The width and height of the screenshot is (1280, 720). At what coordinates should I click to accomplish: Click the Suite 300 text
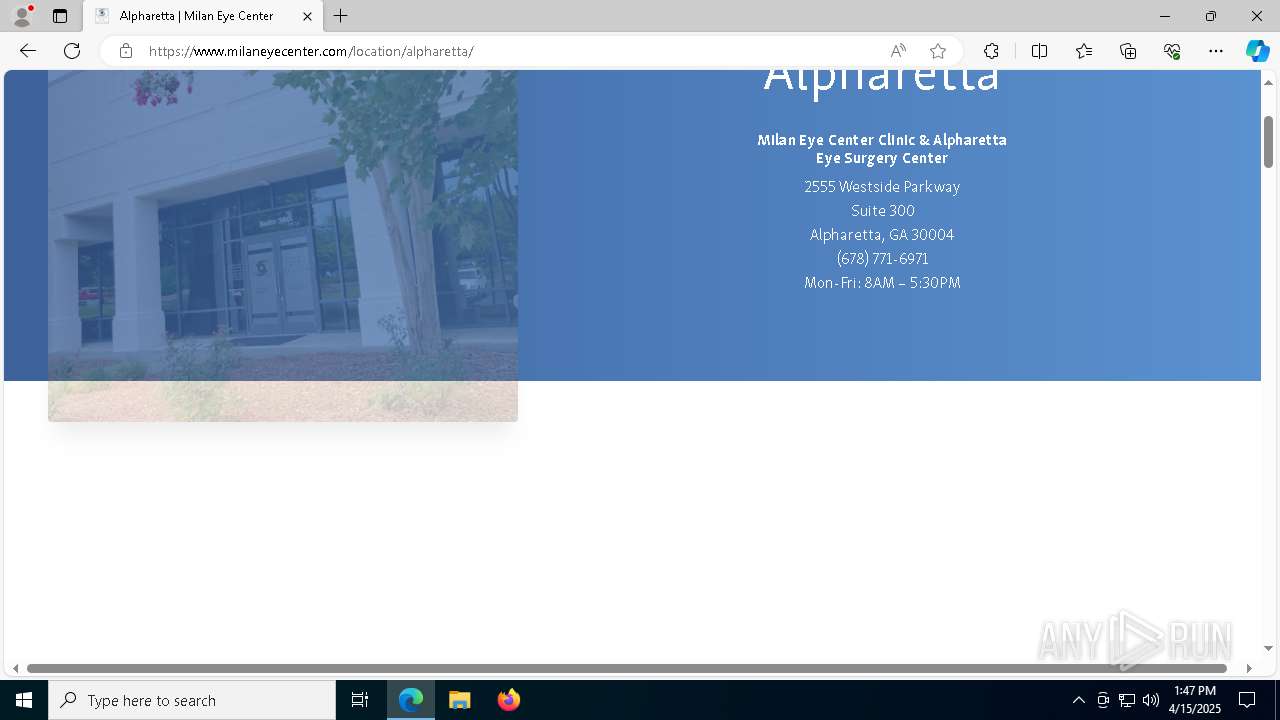pyautogui.click(x=883, y=210)
